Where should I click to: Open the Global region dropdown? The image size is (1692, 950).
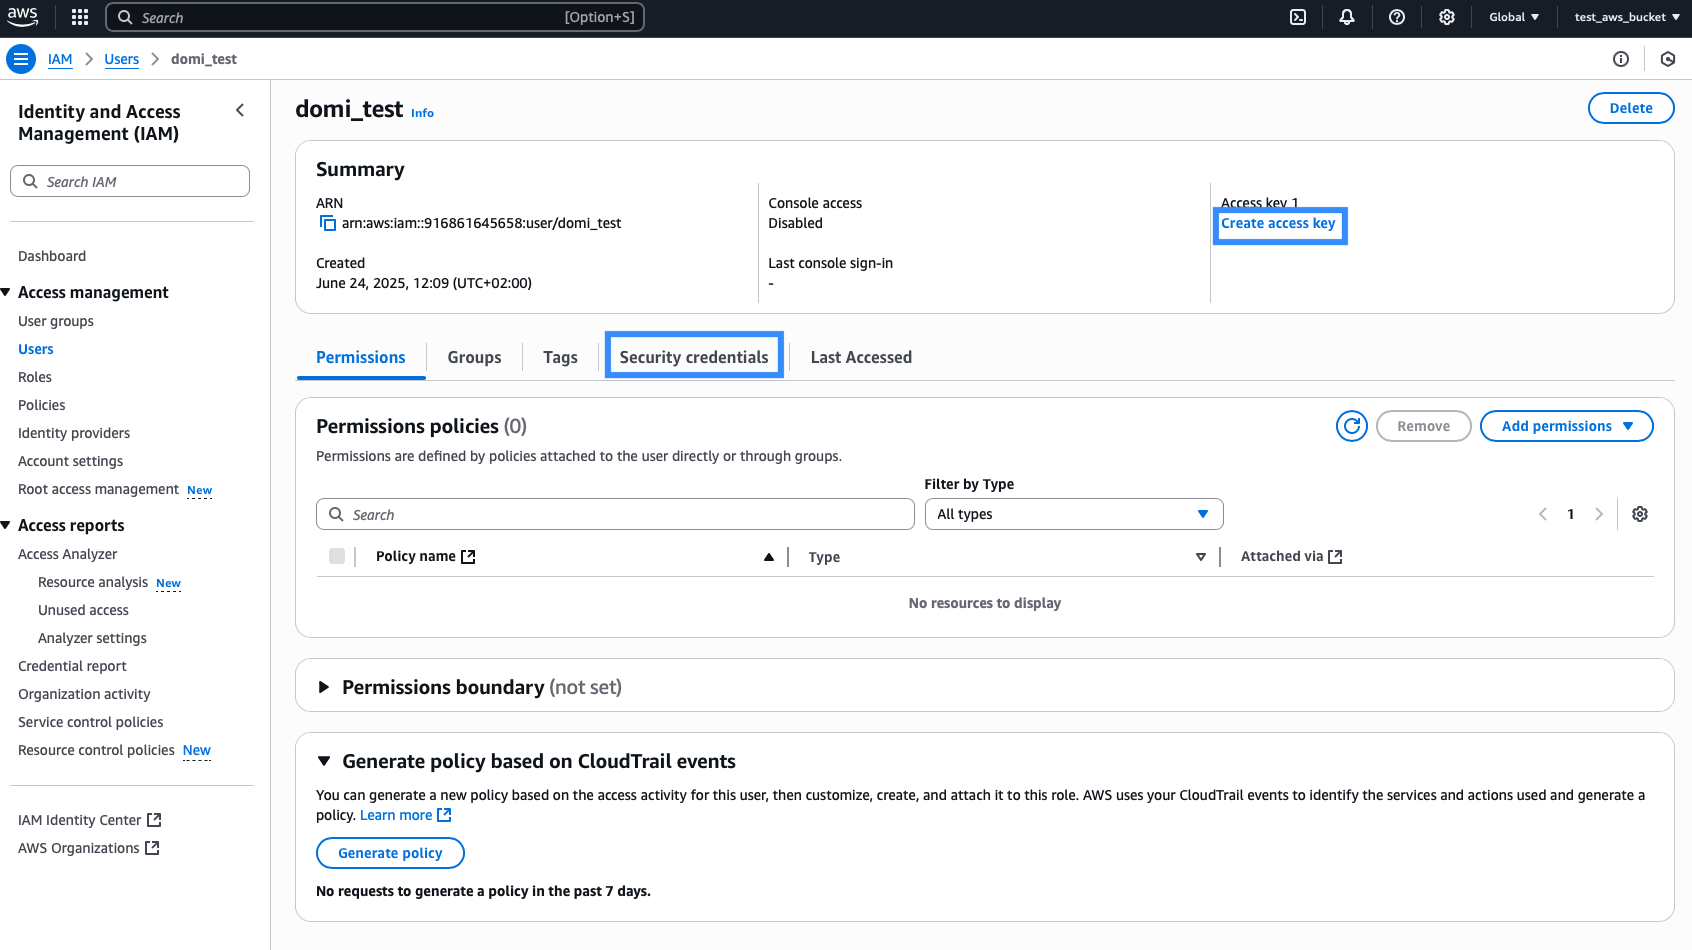(x=1514, y=17)
